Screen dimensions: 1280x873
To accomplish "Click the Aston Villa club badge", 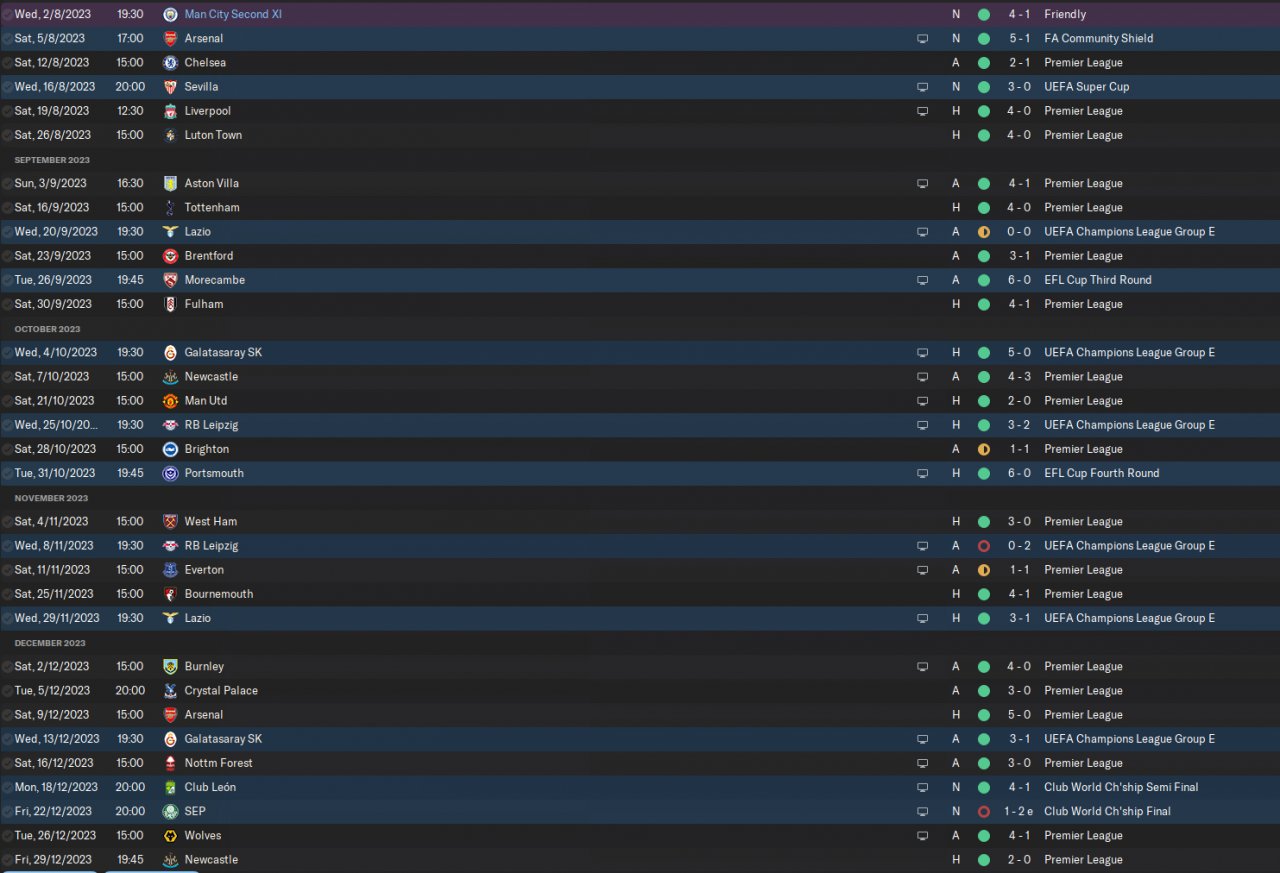I will (x=170, y=183).
